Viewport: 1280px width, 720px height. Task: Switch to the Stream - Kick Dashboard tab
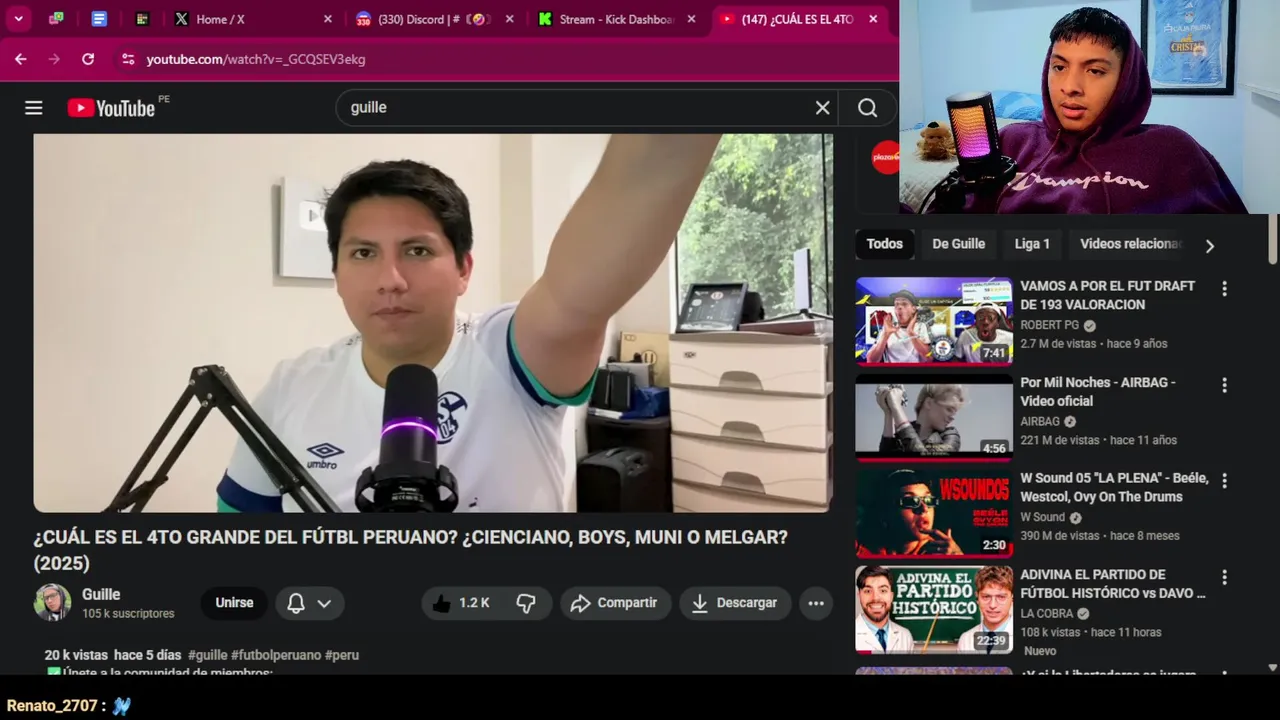tap(617, 19)
